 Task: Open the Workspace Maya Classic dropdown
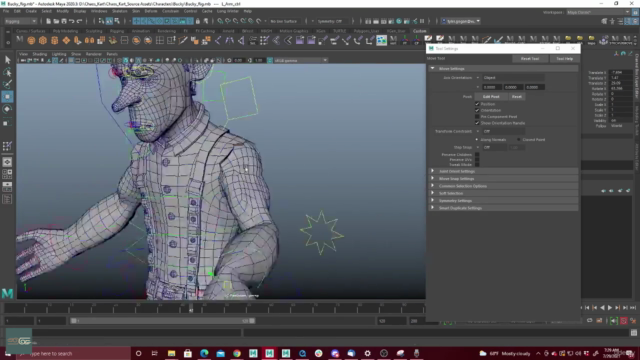click(x=598, y=12)
